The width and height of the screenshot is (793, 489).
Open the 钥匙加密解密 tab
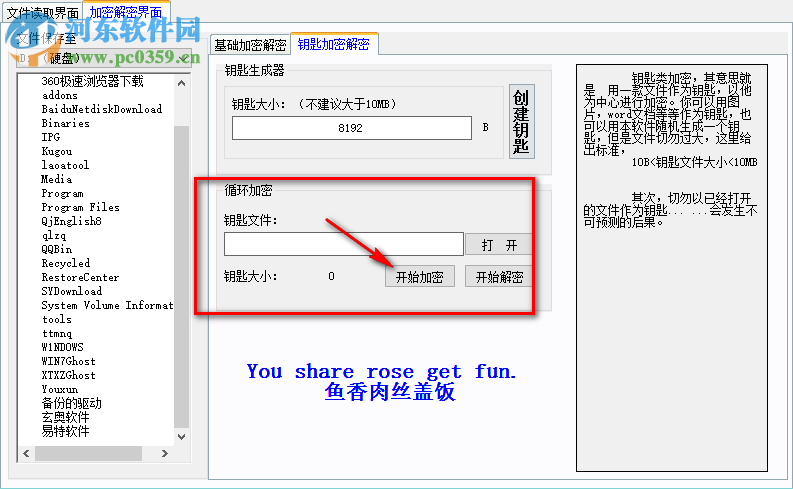coord(334,44)
